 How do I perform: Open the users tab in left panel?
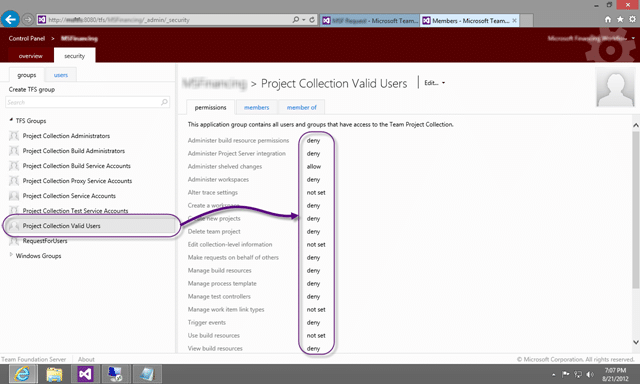(61, 75)
